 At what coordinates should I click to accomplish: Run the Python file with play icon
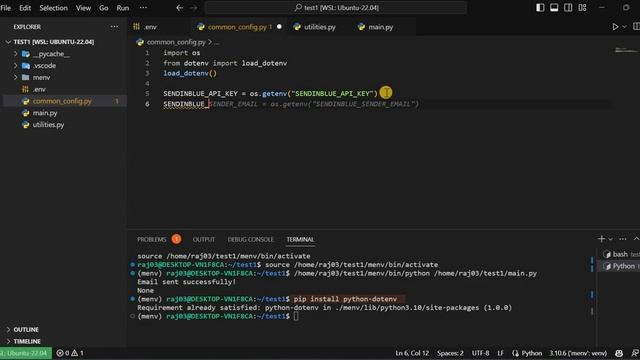point(615,27)
